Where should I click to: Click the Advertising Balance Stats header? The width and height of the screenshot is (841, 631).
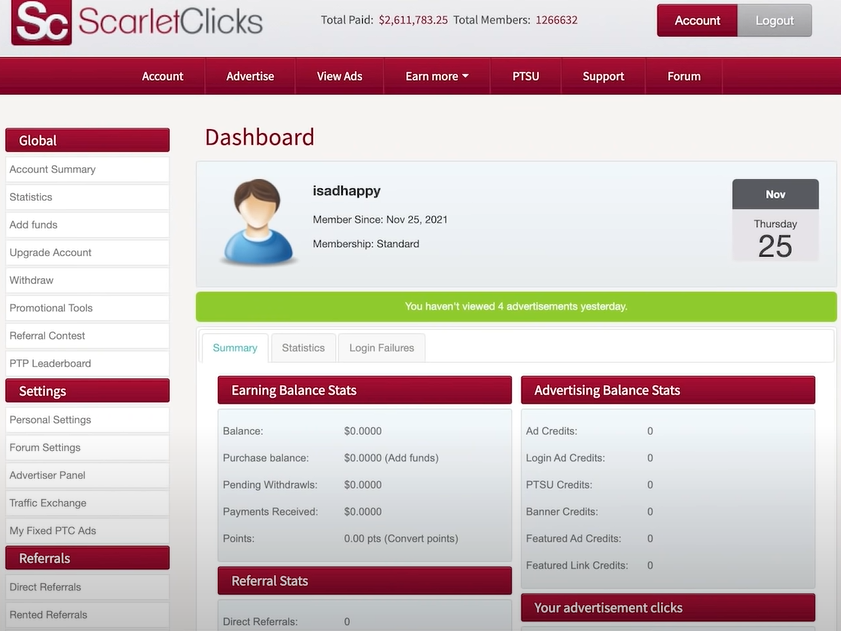(x=668, y=390)
